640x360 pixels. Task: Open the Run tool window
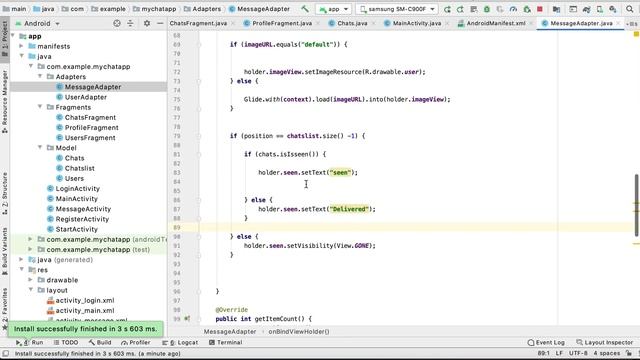pyautogui.click(x=29, y=342)
